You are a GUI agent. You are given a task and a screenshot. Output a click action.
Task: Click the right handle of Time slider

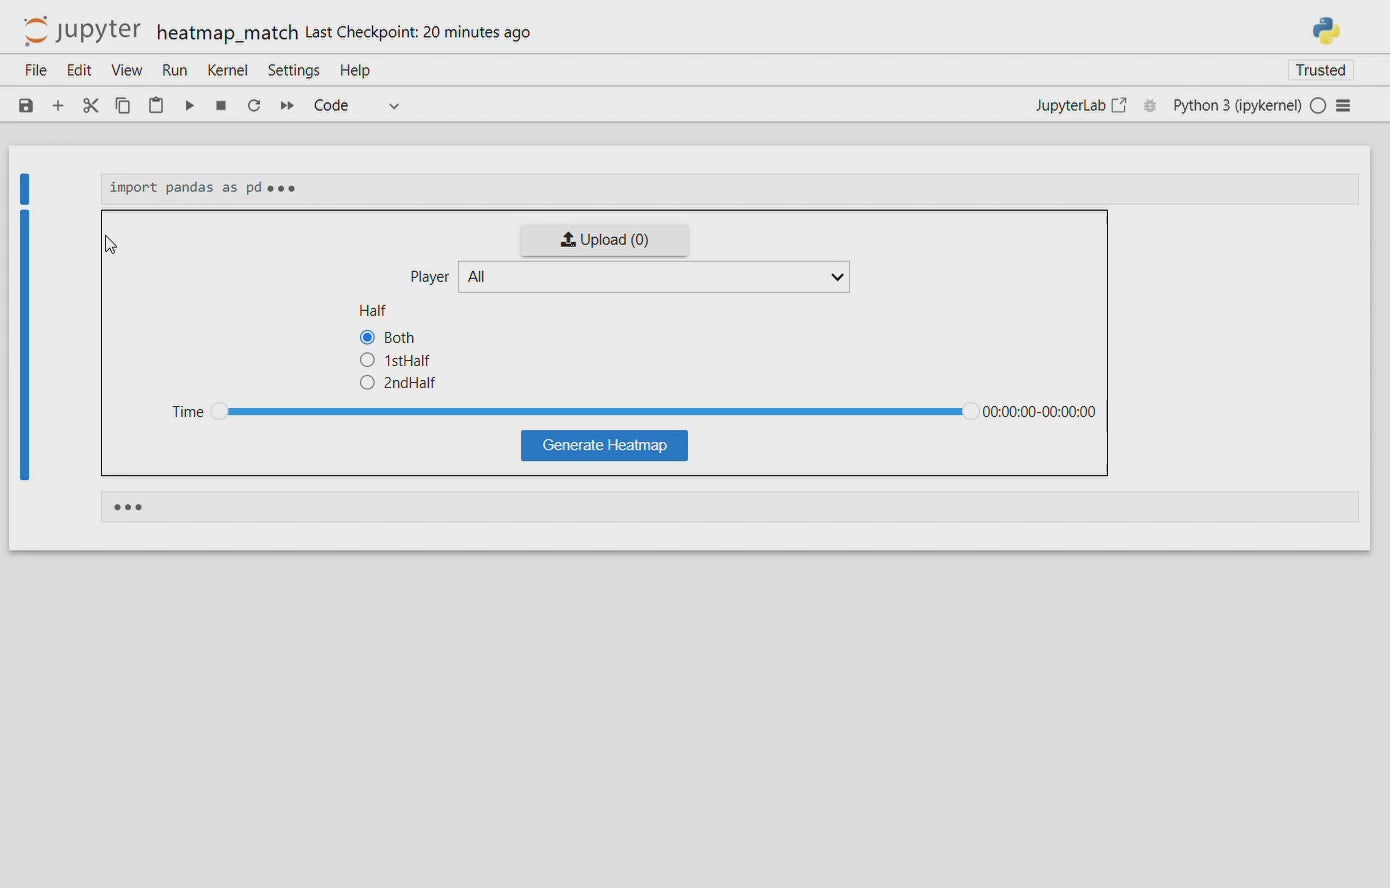970,412
